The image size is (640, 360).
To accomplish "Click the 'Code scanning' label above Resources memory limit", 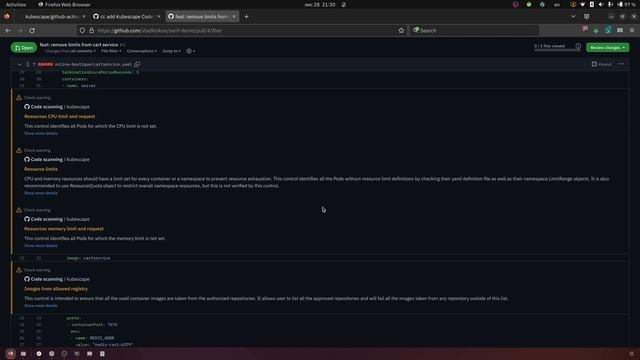I will 47,219.
